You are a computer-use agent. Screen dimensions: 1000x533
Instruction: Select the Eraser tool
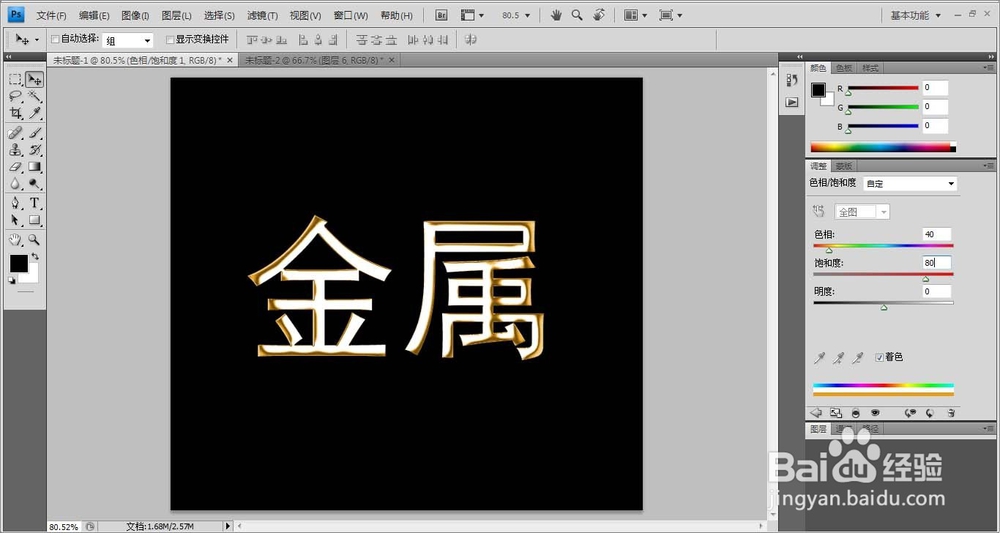(x=15, y=167)
